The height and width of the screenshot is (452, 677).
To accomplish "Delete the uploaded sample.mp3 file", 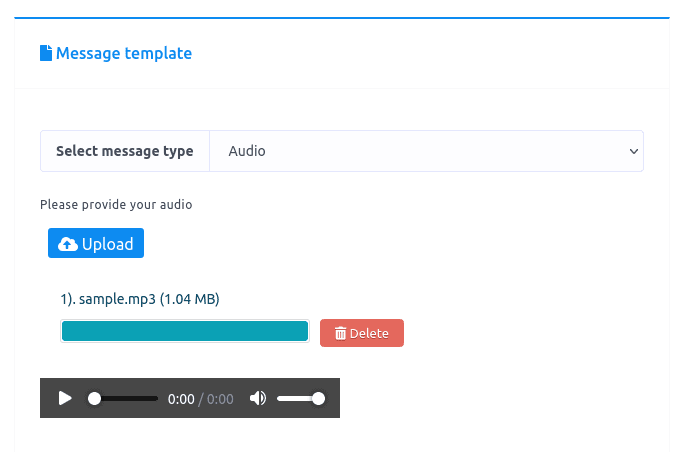I will (x=362, y=334).
